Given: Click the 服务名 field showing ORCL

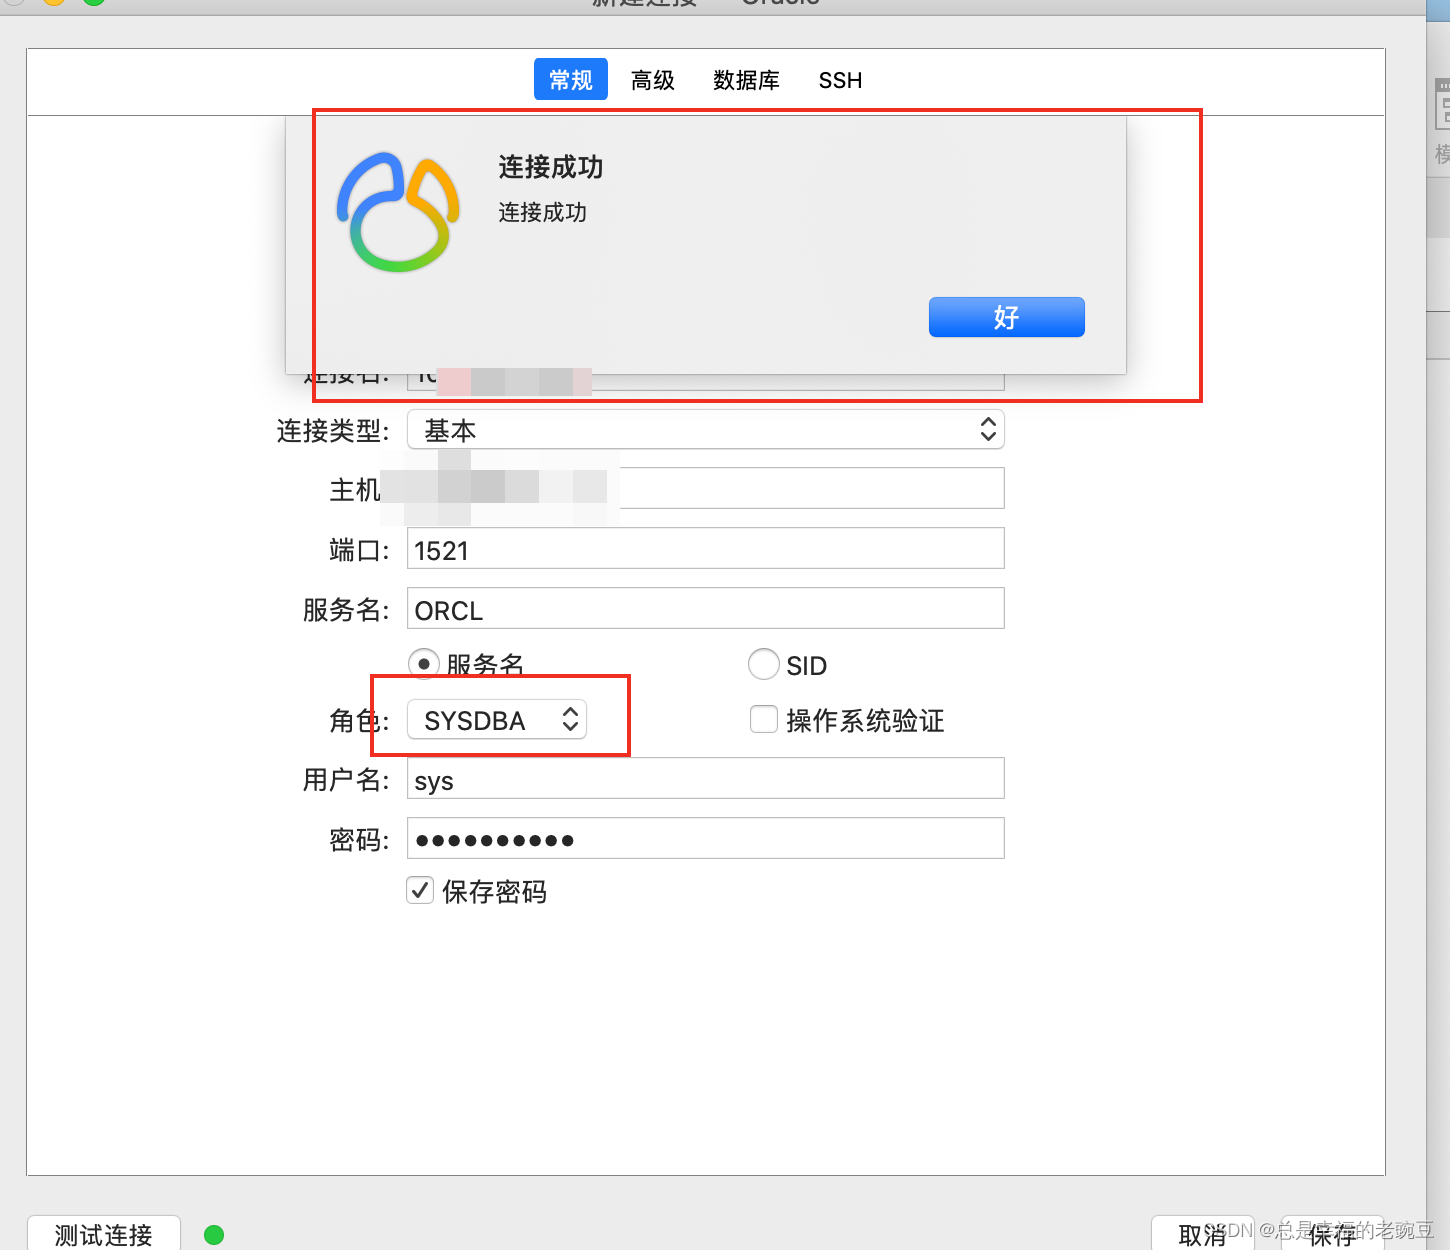Looking at the screenshot, I should coord(705,608).
